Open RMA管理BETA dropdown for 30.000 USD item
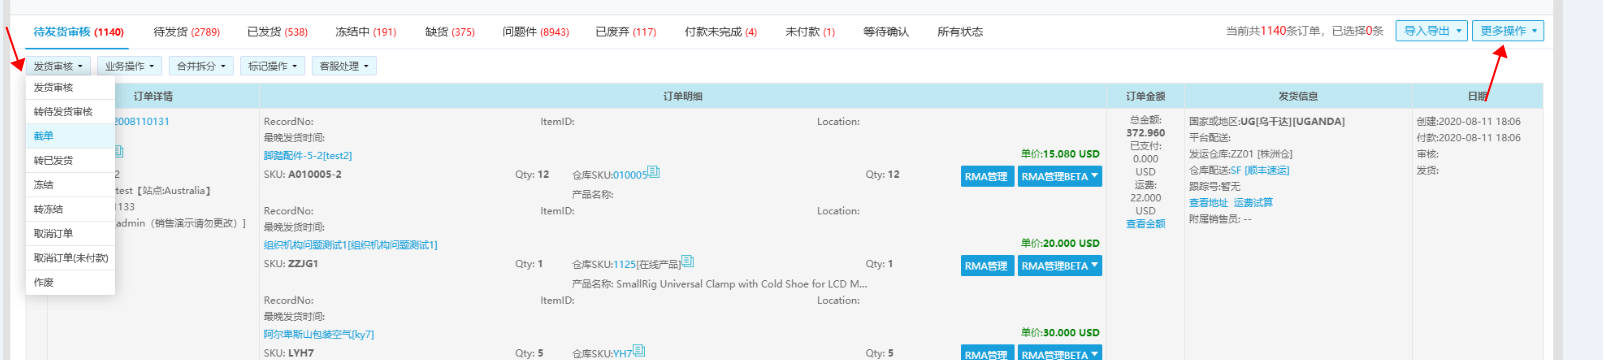 1060,353
